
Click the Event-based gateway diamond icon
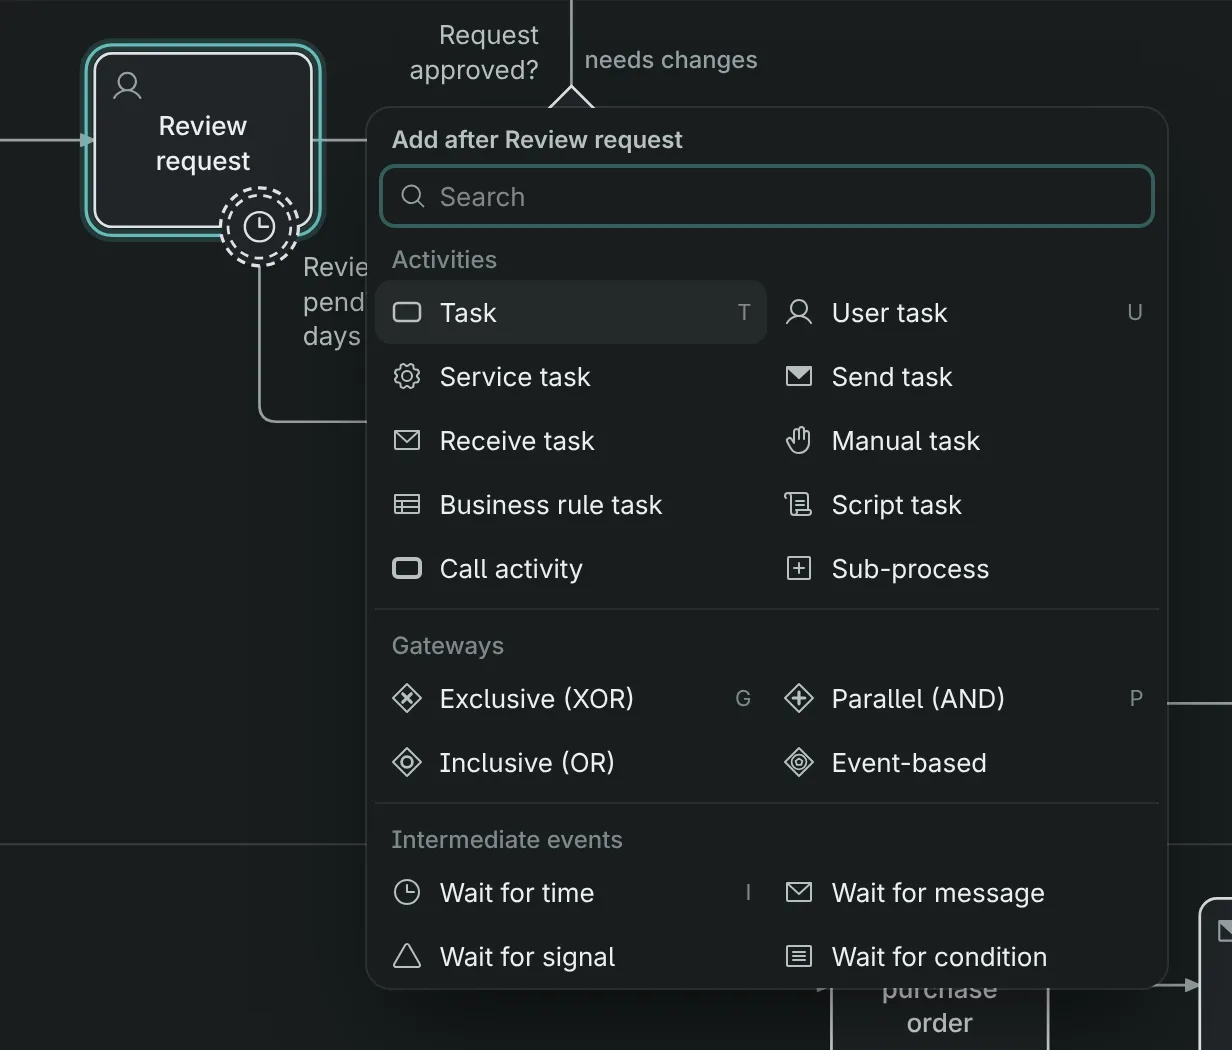point(799,762)
